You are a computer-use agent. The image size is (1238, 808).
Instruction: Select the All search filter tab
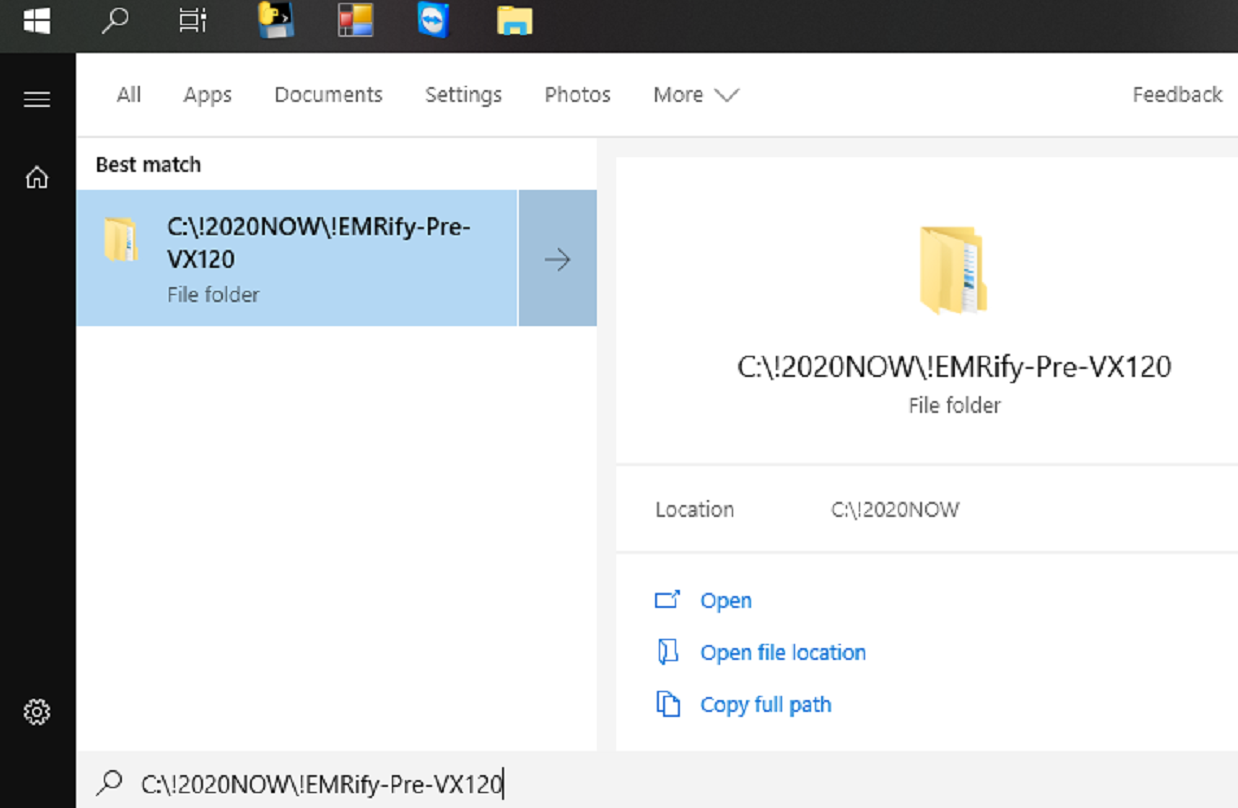pos(129,95)
